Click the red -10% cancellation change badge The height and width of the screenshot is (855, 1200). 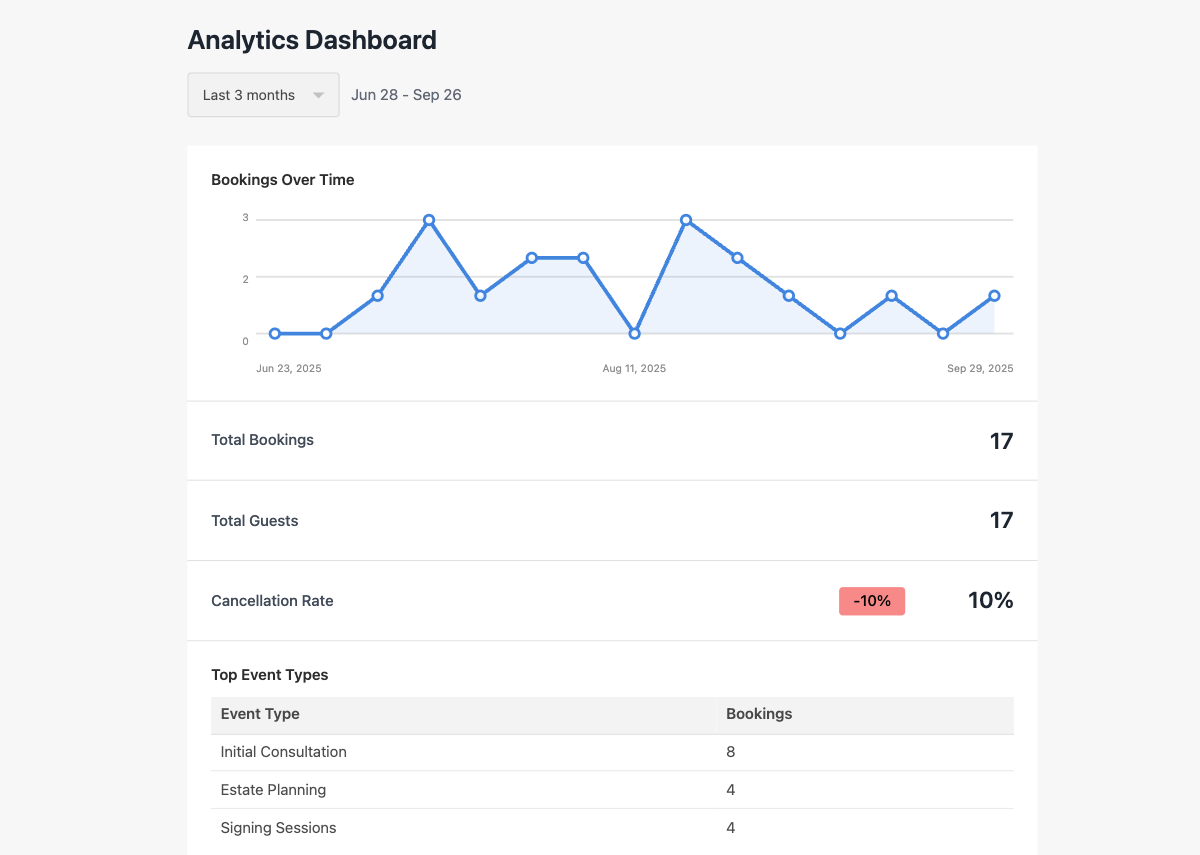[871, 601]
